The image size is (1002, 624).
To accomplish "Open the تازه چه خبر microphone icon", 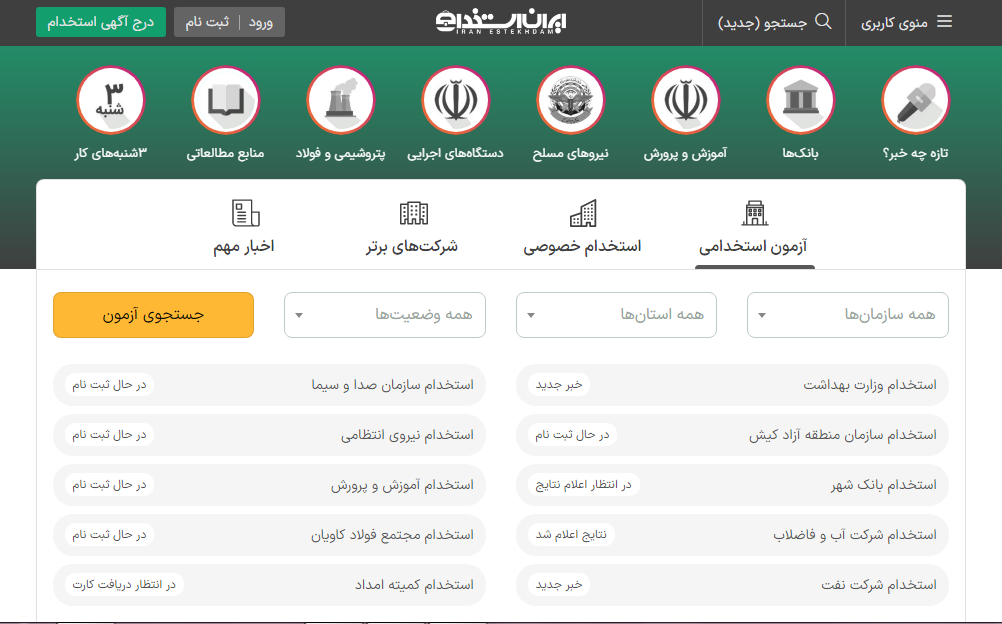I will point(915,100).
